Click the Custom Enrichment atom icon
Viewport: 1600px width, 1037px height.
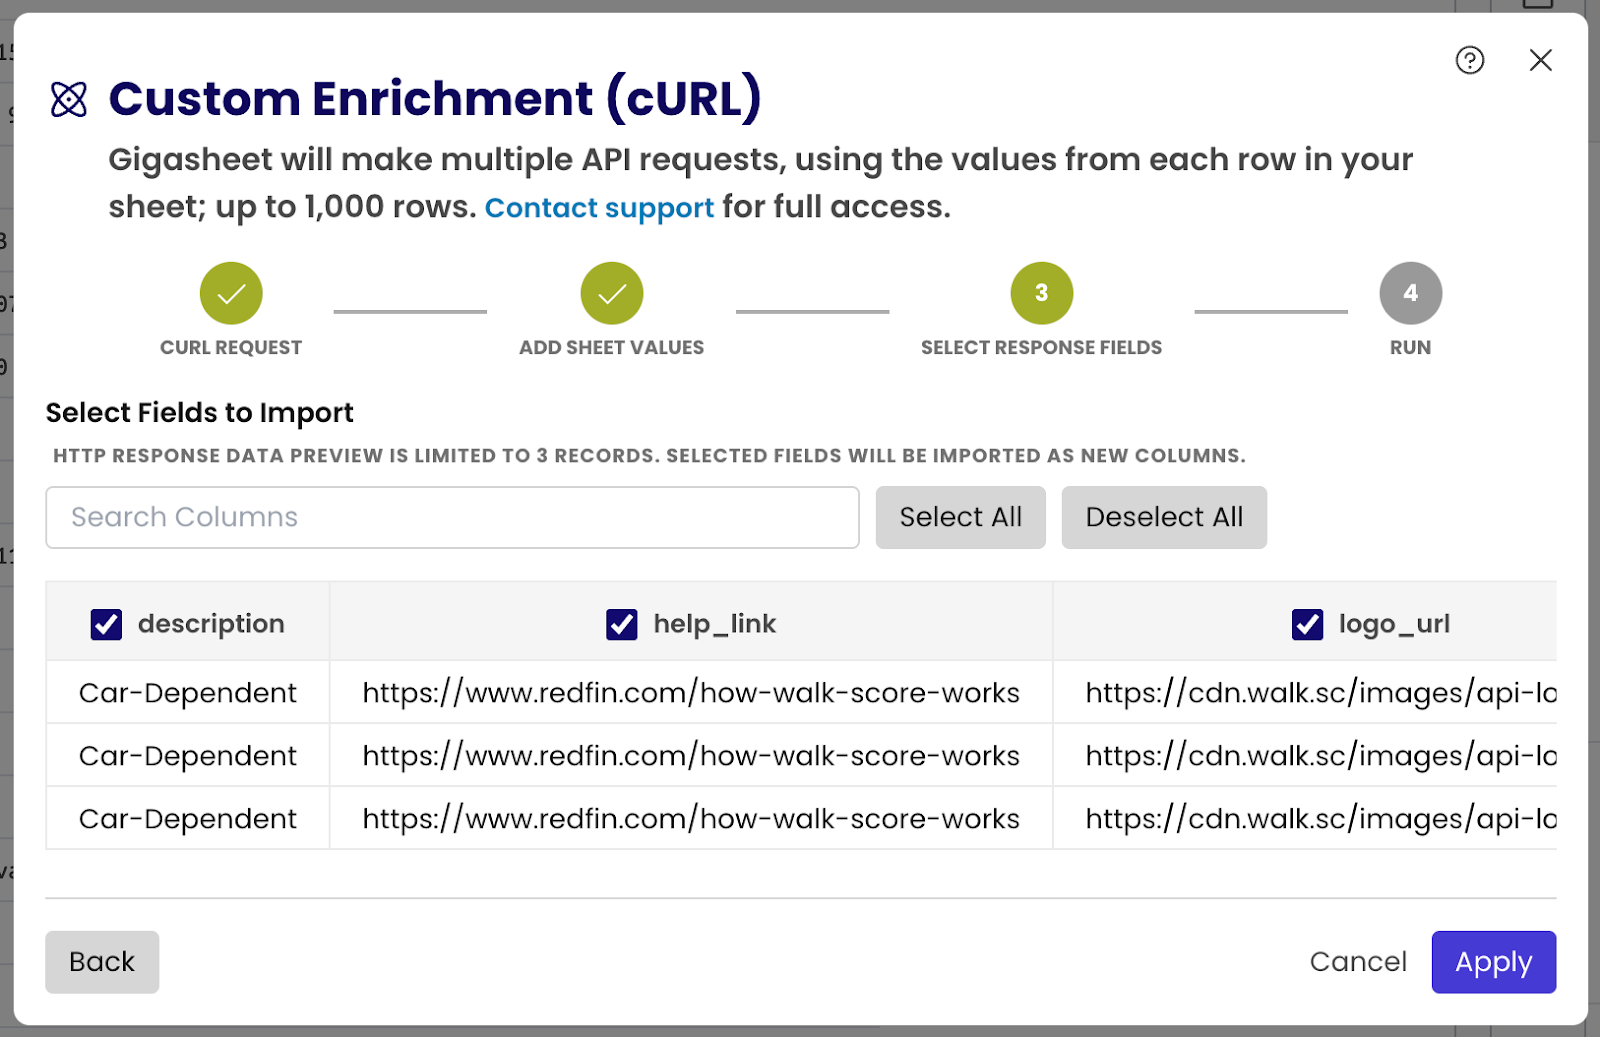point(68,98)
